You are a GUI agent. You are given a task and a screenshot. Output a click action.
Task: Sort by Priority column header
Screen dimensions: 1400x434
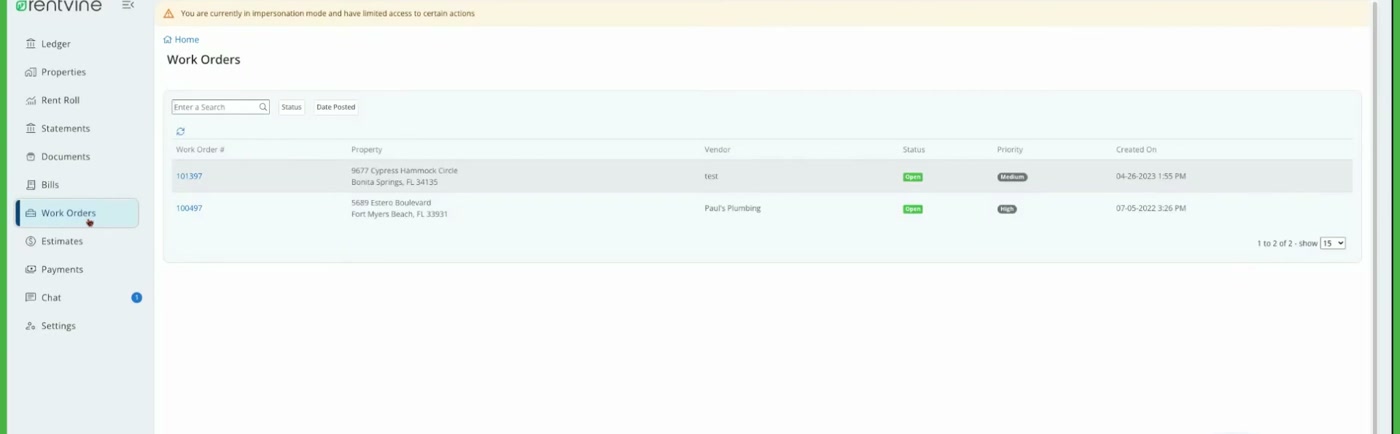pyautogui.click(x=1010, y=150)
